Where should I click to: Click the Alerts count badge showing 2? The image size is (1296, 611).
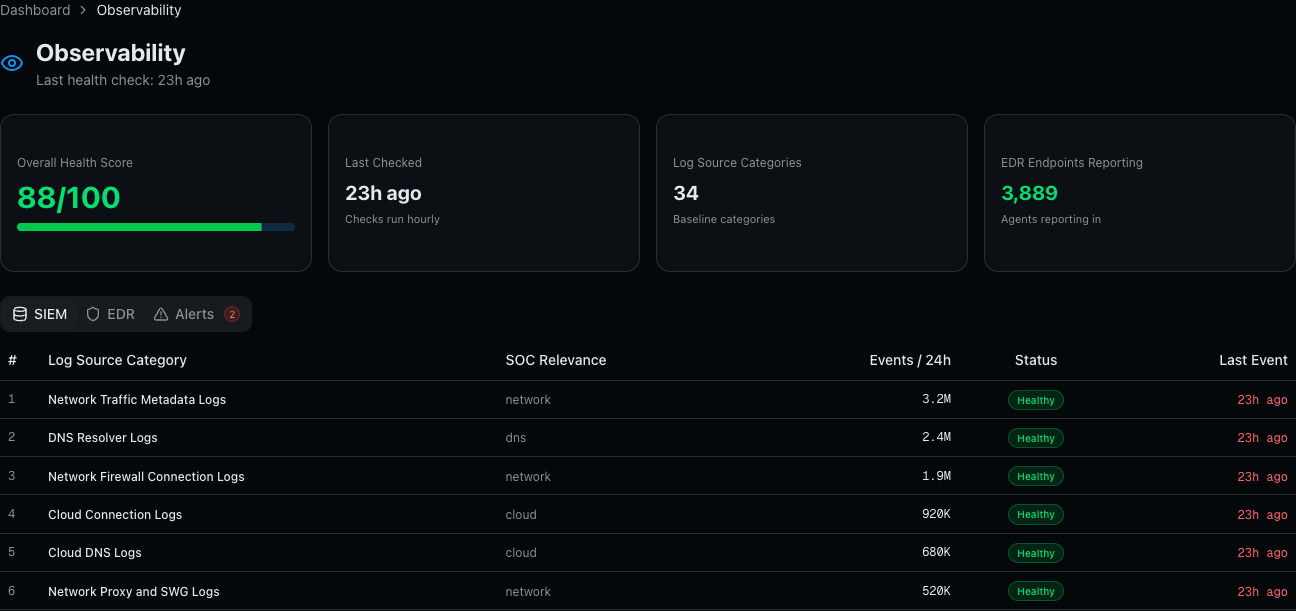pos(232,314)
